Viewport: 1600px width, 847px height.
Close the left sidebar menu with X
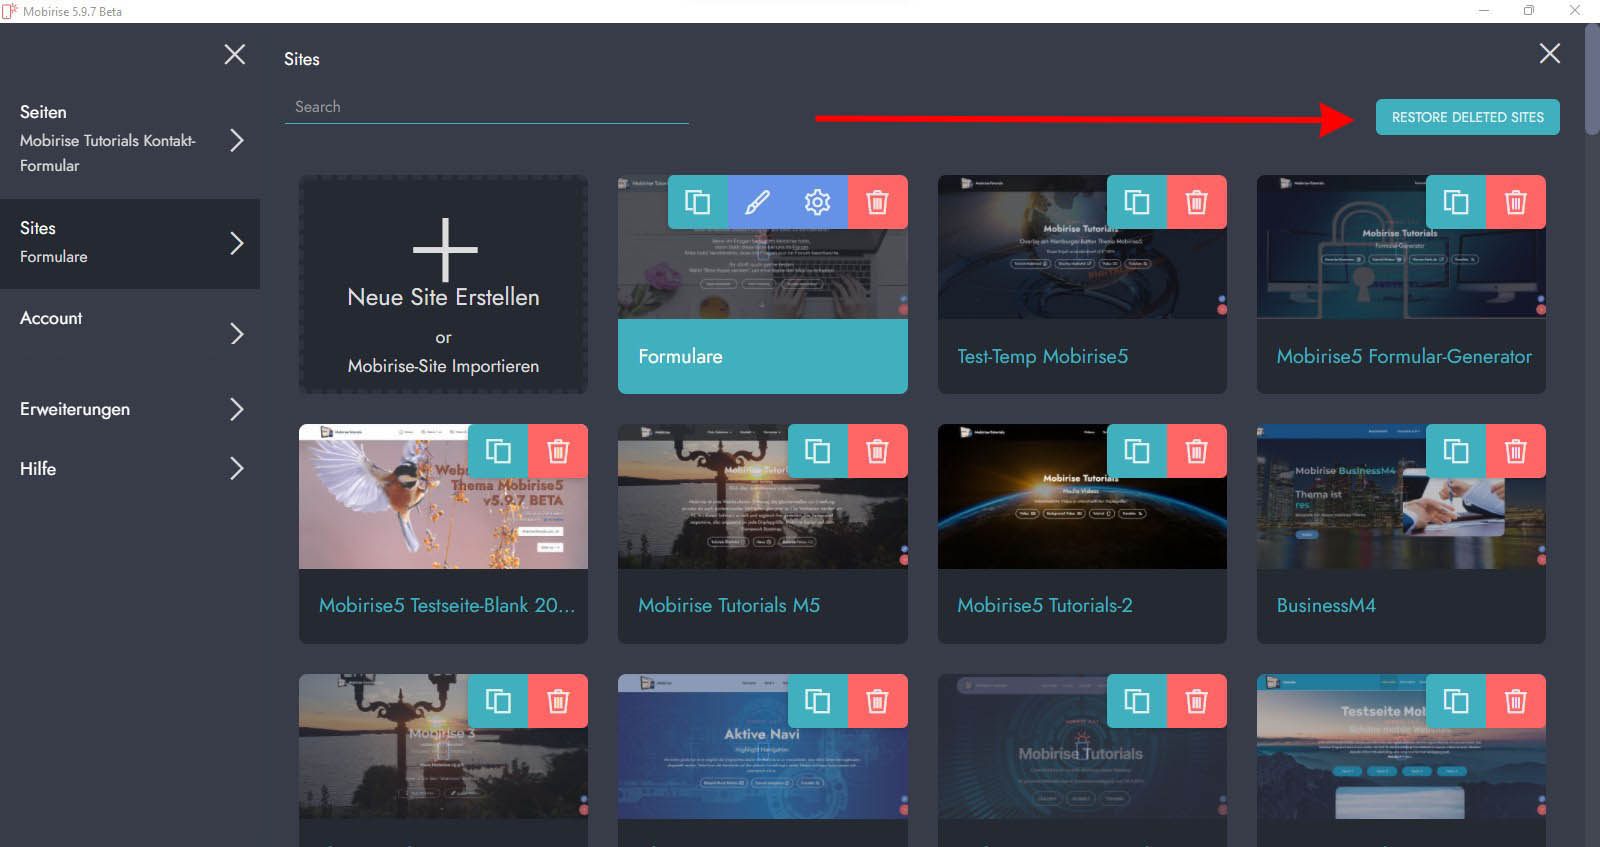[x=235, y=54]
